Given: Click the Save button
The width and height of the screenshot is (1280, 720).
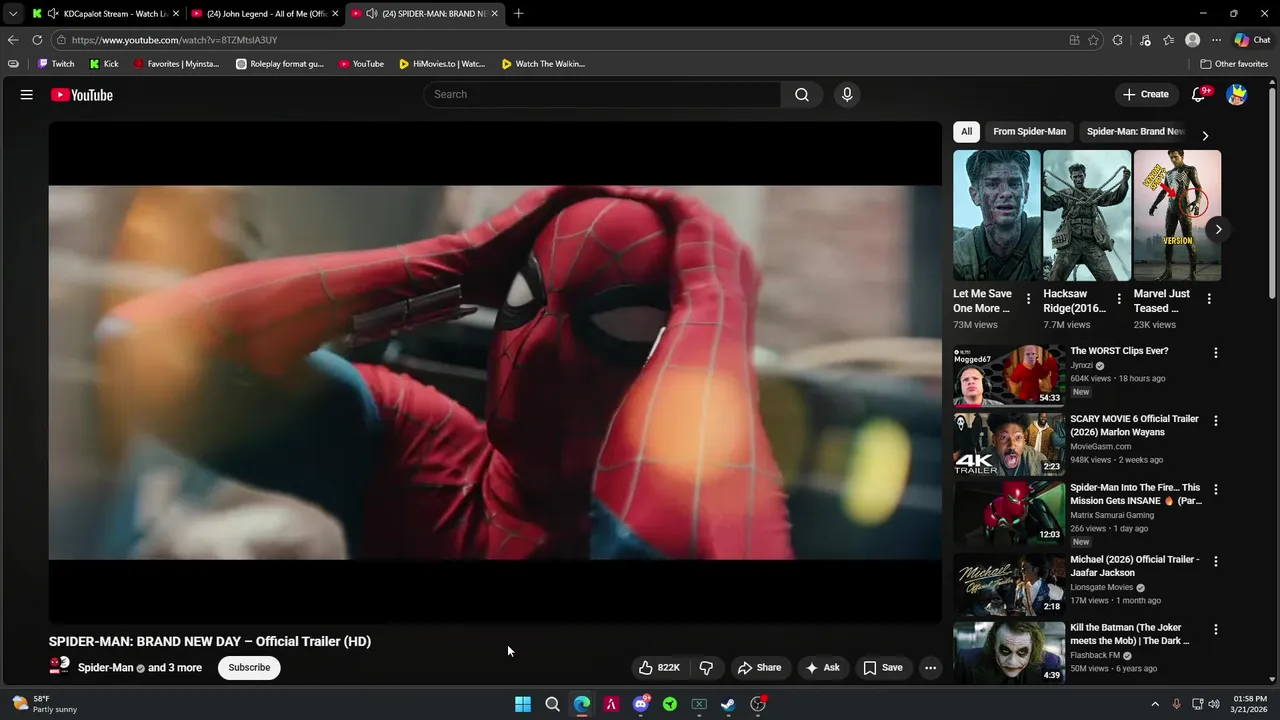Looking at the screenshot, I should [883, 668].
